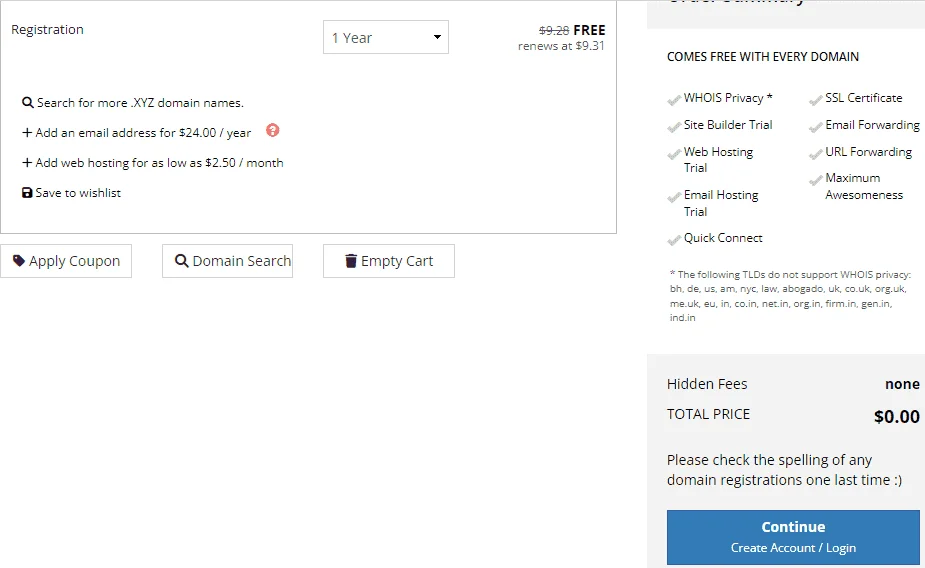Click Save to wishlist link

(78, 193)
